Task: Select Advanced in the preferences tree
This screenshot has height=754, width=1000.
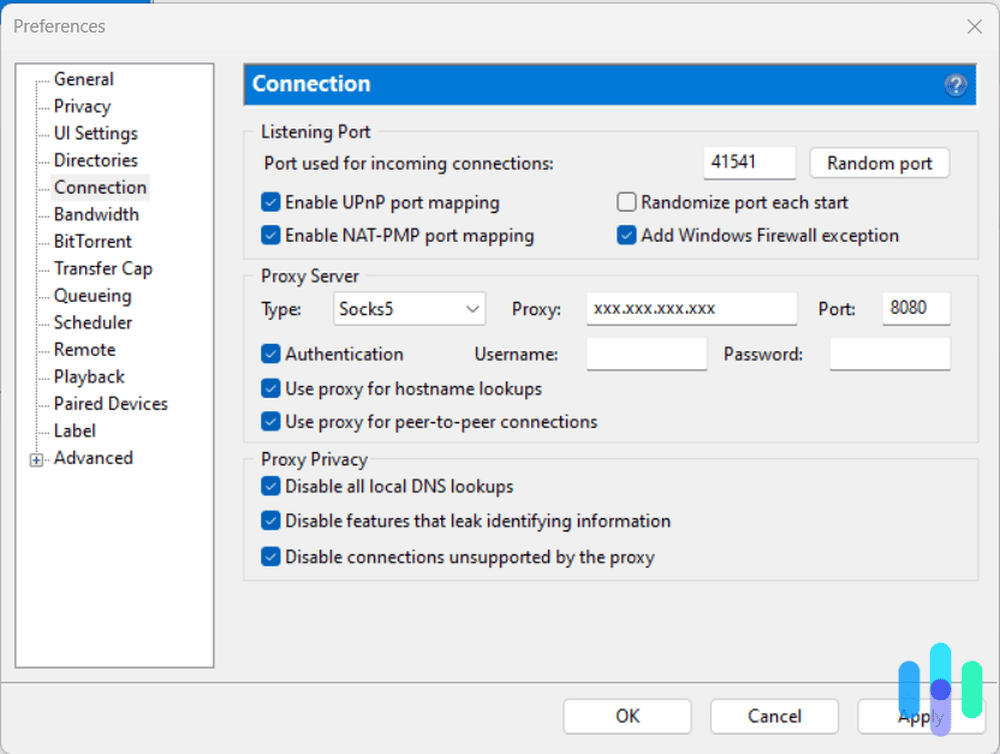Action: click(93, 458)
